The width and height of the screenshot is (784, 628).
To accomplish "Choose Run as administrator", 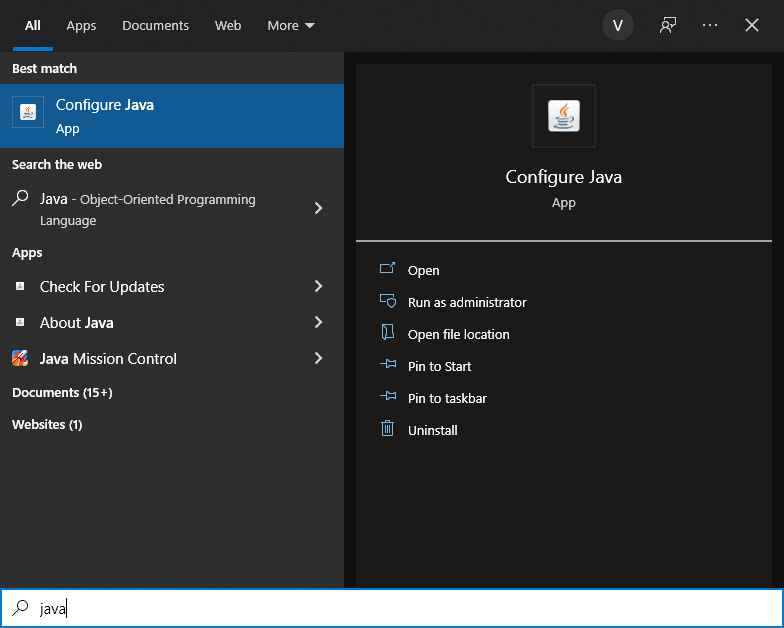I will pyautogui.click(x=467, y=302).
